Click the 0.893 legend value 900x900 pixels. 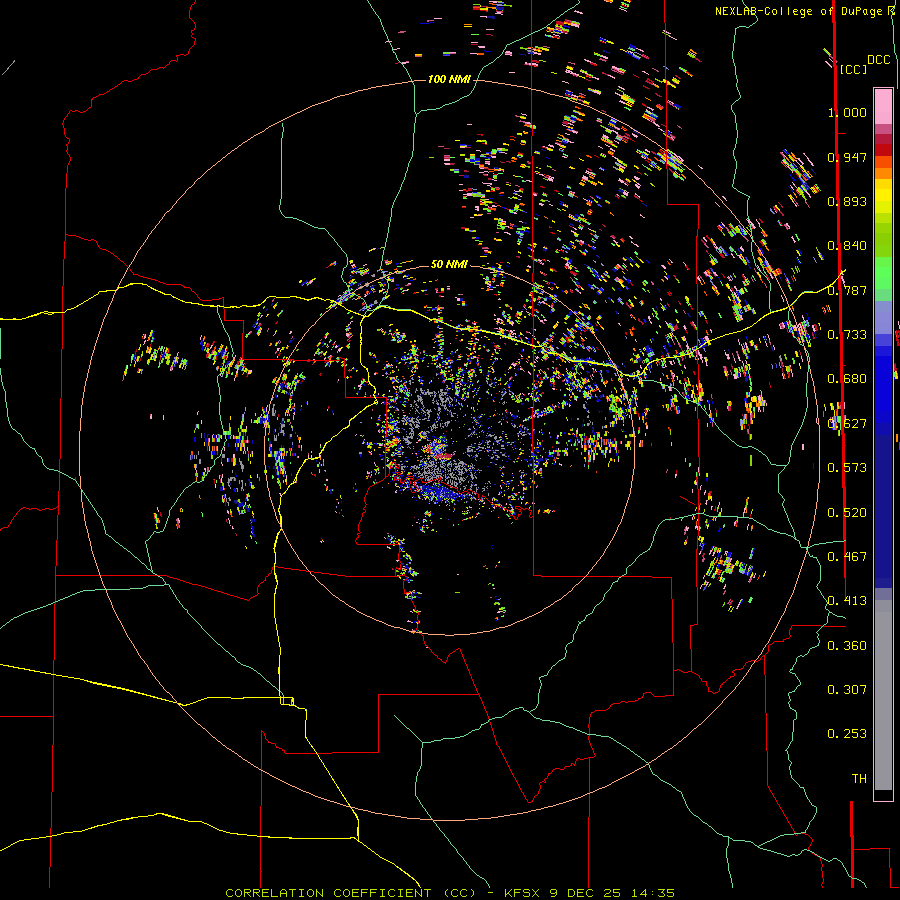click(847, 201)
